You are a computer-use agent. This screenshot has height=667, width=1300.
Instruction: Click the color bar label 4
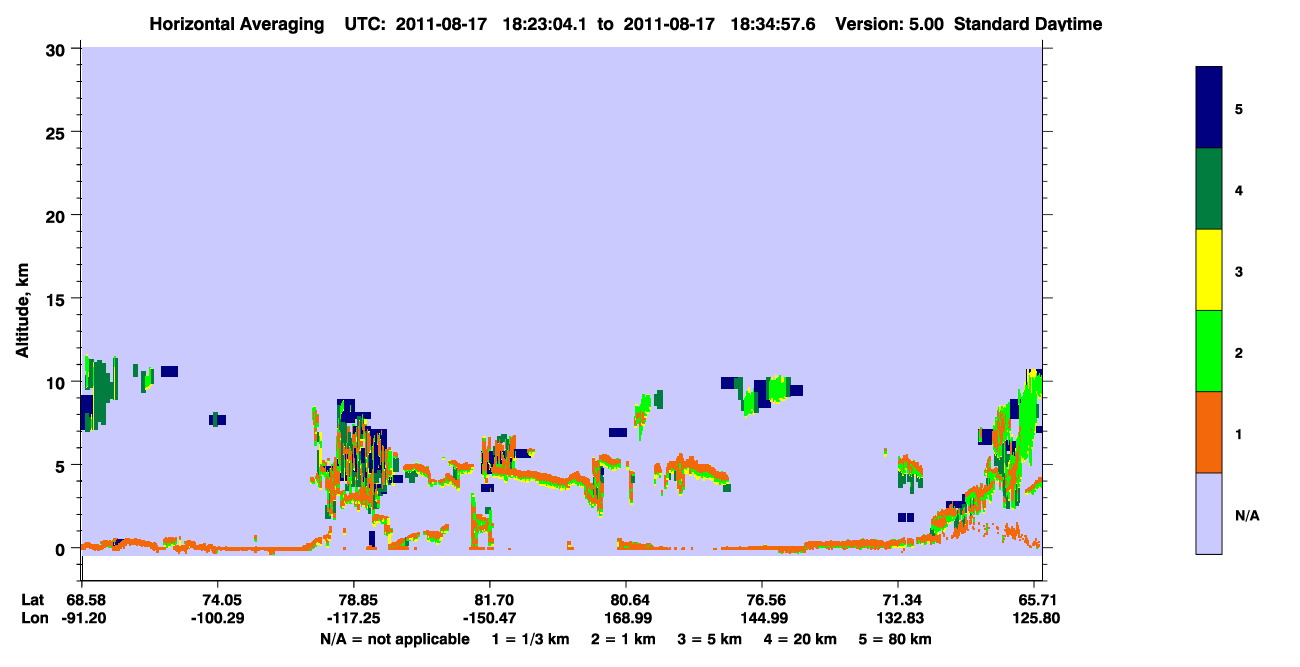[1239, 189]
